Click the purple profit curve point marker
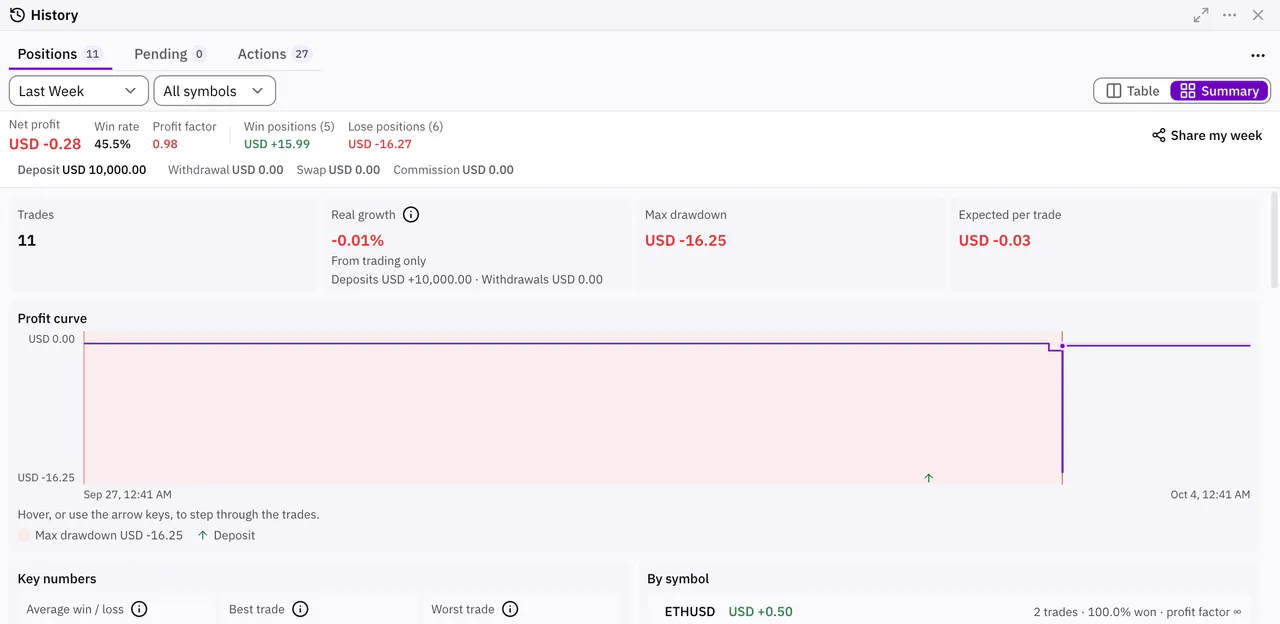Screen dimensions: 1280x624 (x=1062, y=346)
